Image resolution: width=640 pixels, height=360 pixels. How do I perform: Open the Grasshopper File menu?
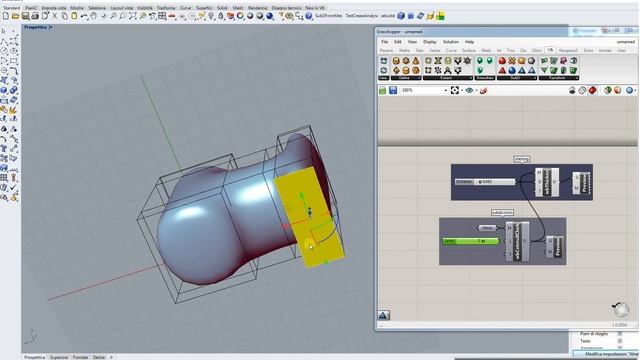coord(384,42)
